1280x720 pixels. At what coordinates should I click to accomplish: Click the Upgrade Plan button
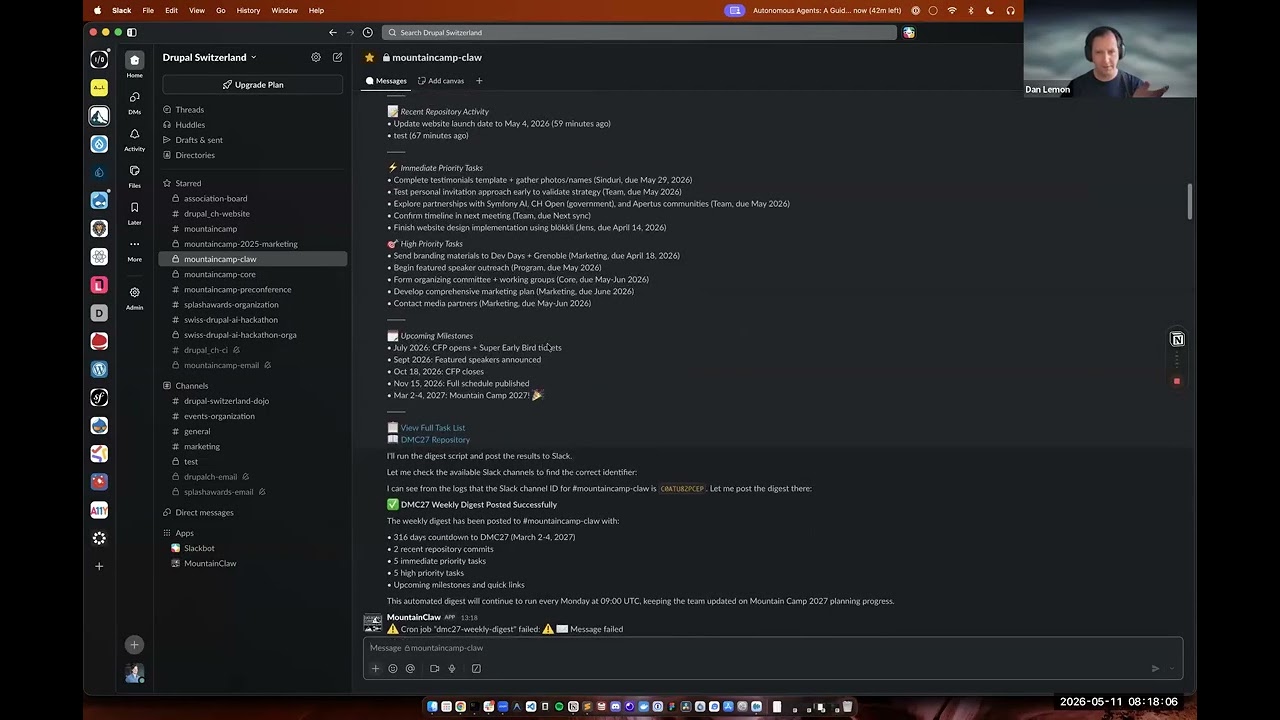coord(253,85)
